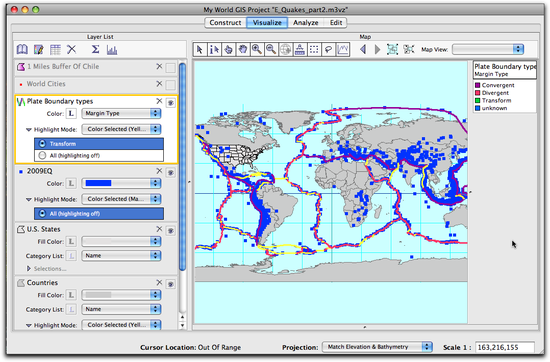Open the edit layer appearance pencil icon

(39, 49)
